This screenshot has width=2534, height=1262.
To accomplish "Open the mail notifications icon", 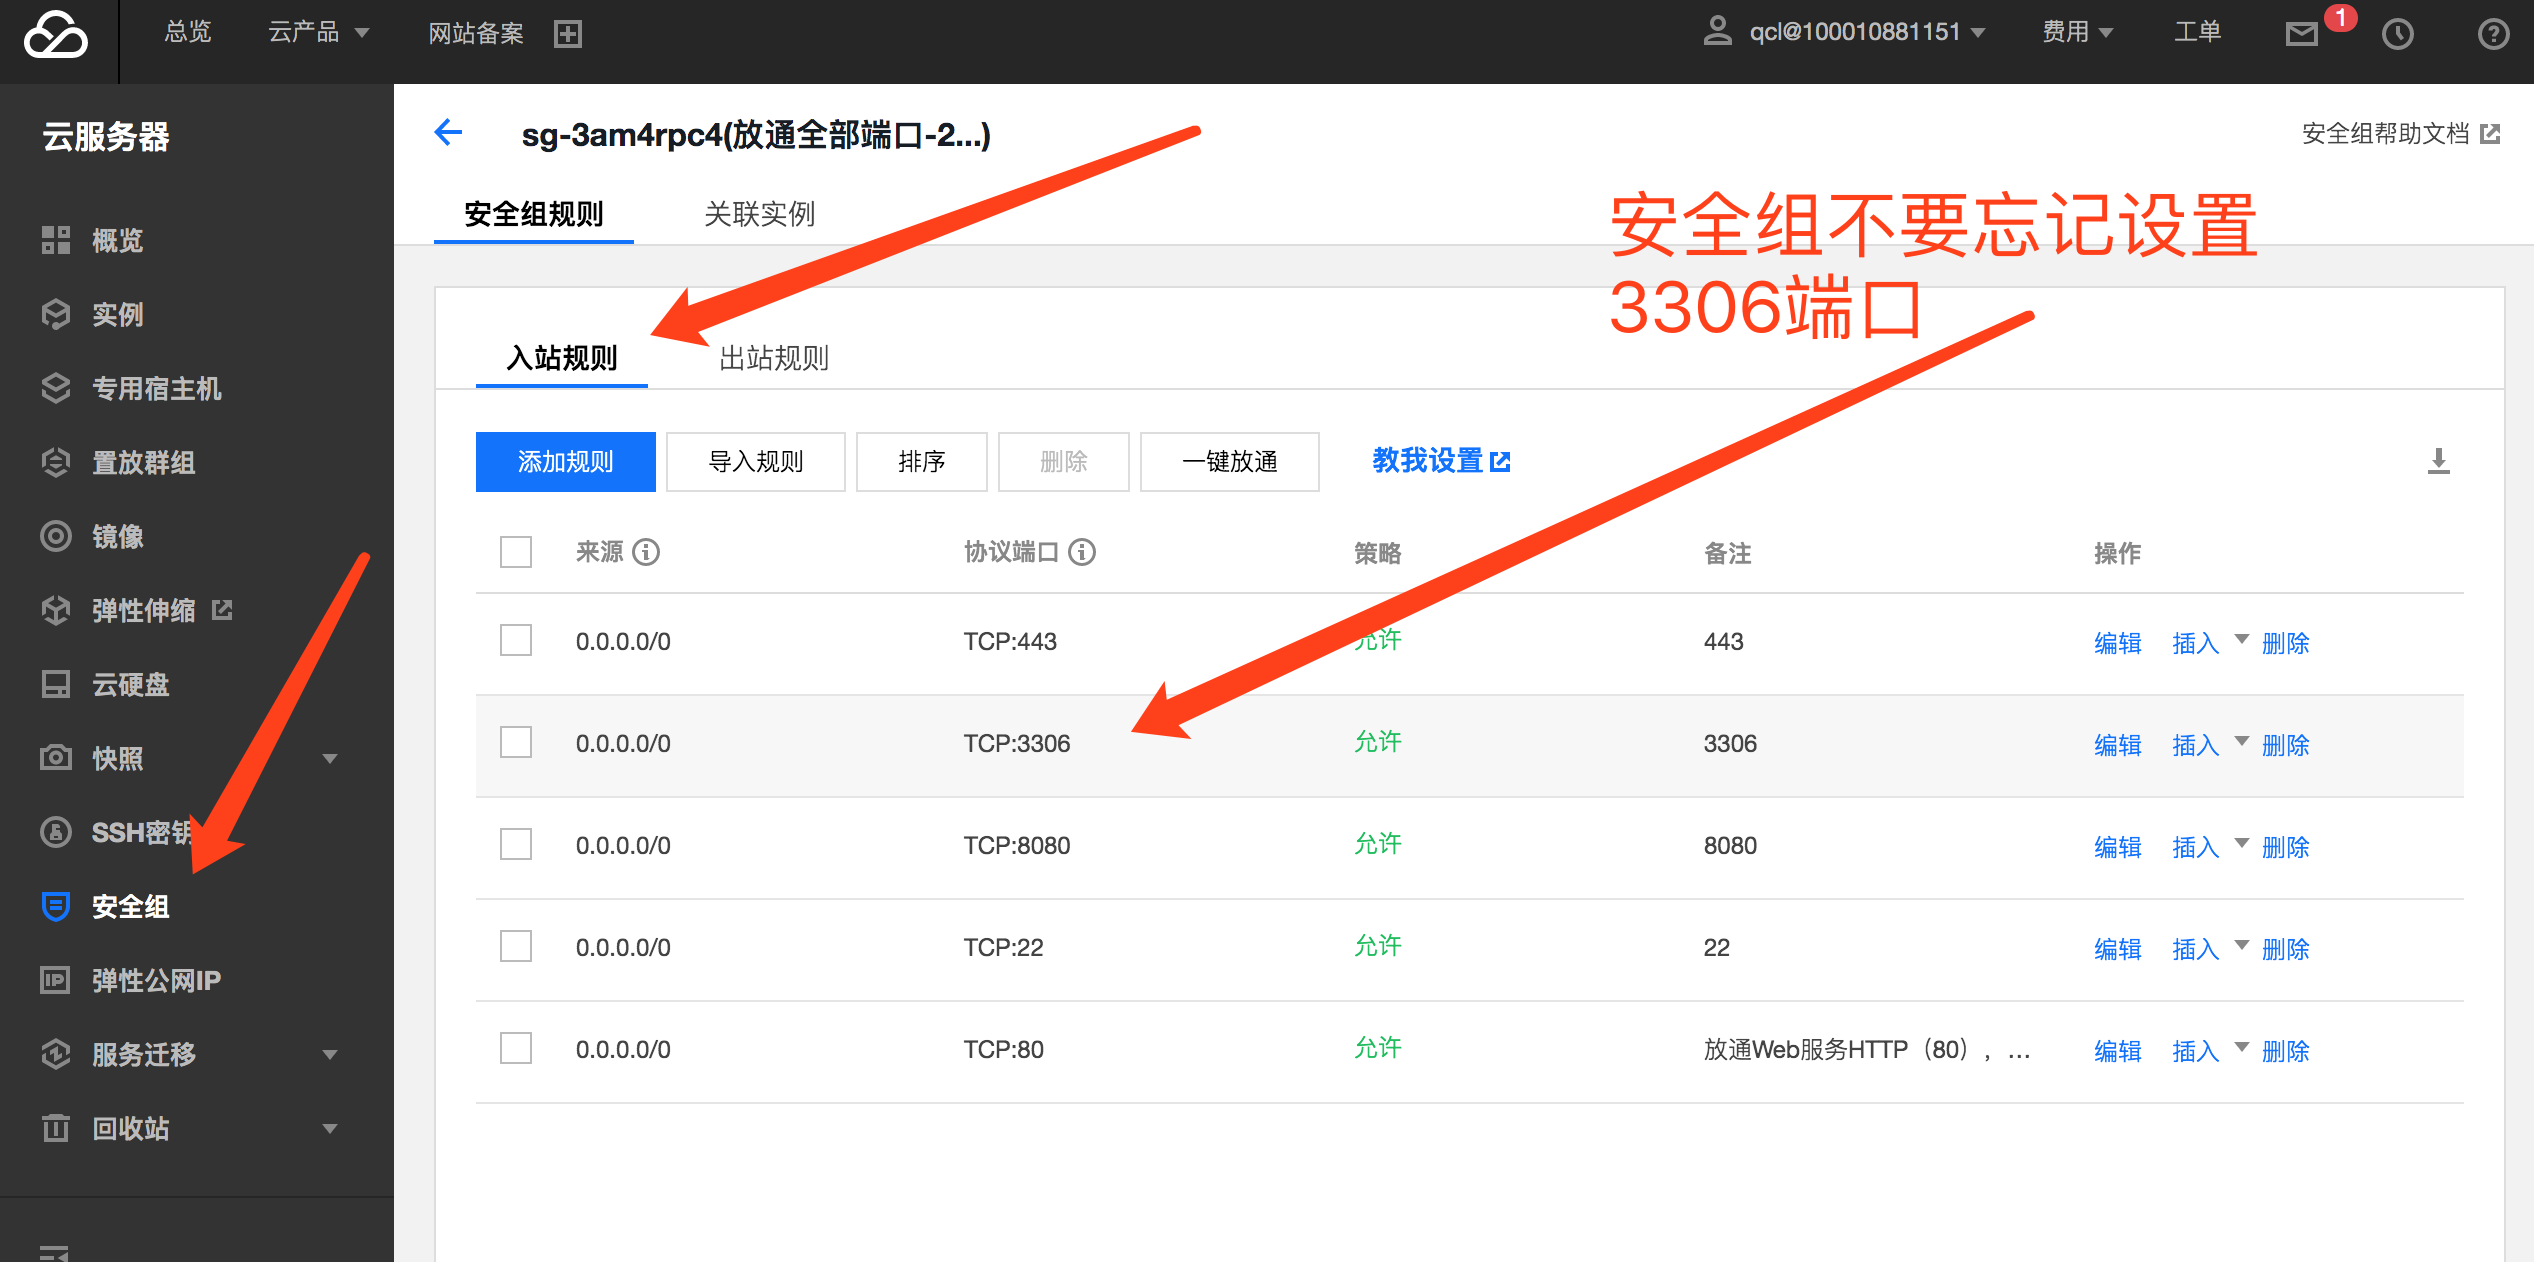I will pos(2301,35).
